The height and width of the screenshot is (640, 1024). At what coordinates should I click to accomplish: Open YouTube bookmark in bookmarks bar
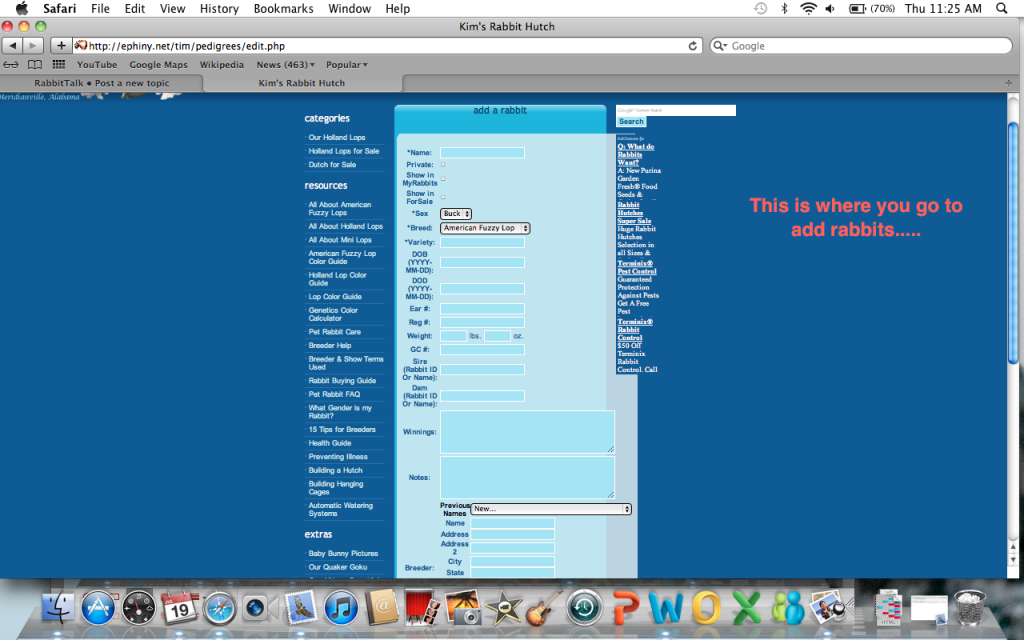[x=97, y=65]
